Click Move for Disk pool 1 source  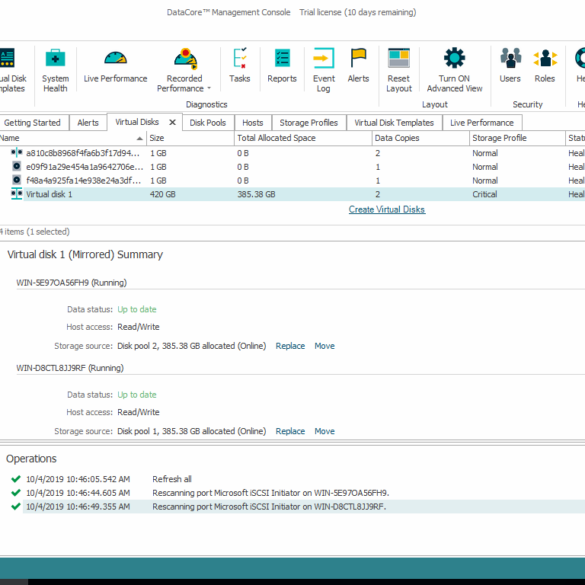(325, 431)
